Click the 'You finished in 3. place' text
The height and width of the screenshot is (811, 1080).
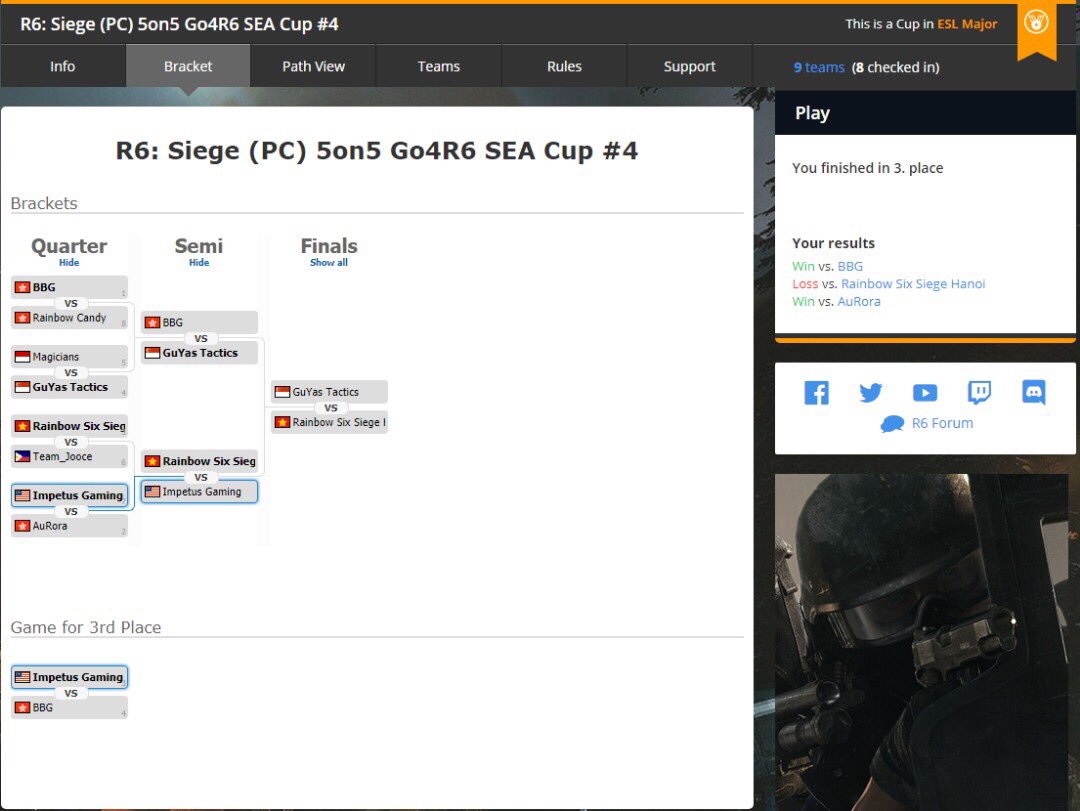pos(867,168)
